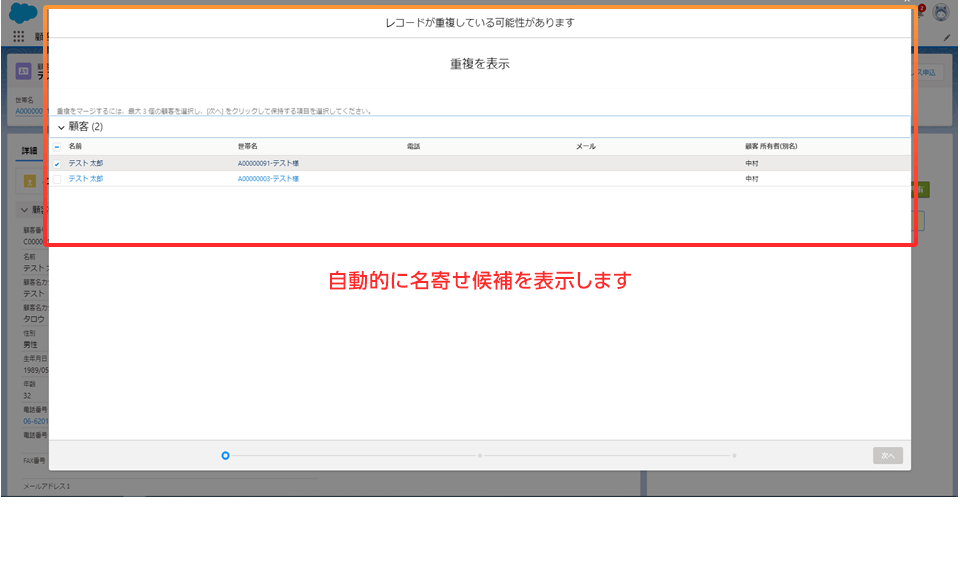960x570 pixels.
Task: Open the A00000003-テスト様 household link
Action: [268, 179]
